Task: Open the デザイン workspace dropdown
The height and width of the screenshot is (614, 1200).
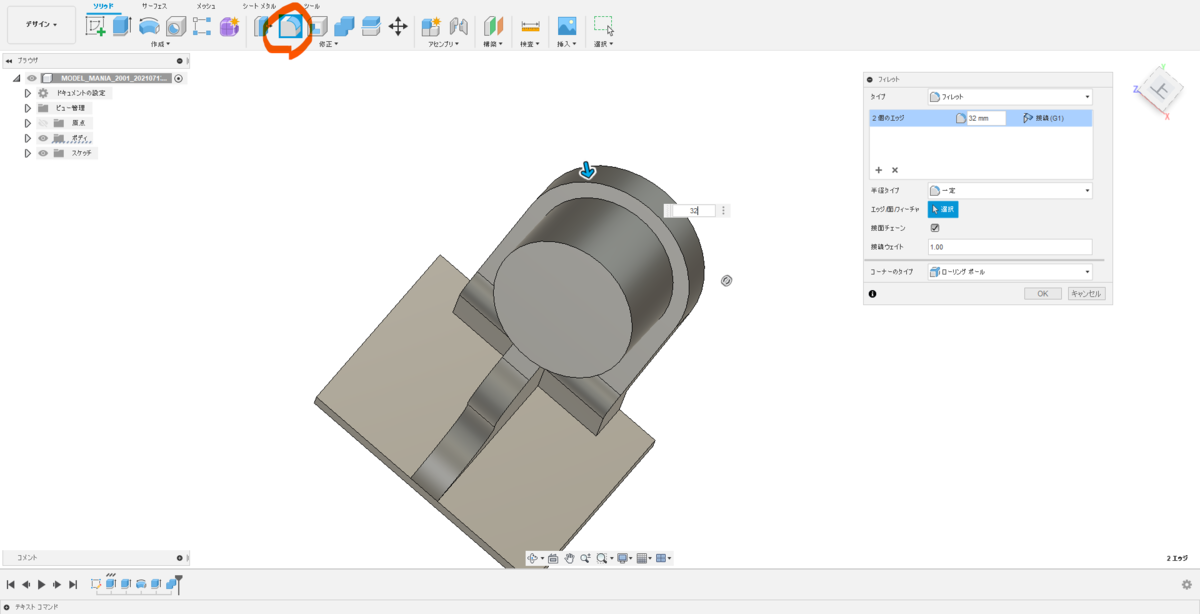Action: click(41, 24)
